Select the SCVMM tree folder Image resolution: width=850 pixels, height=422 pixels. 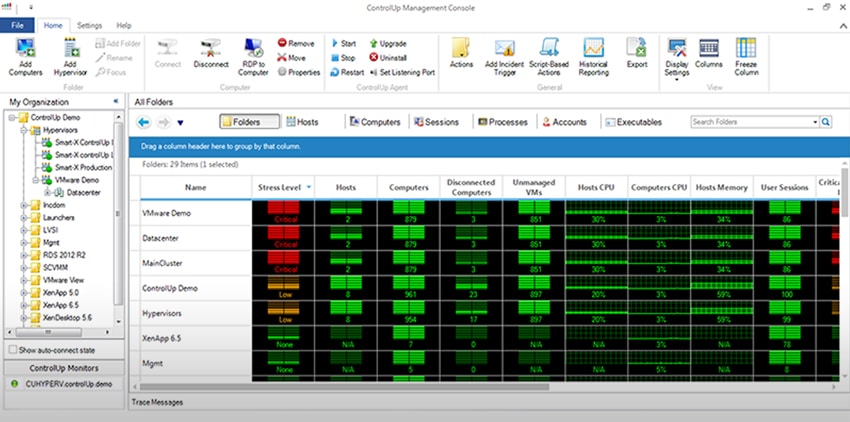(56, 267)
